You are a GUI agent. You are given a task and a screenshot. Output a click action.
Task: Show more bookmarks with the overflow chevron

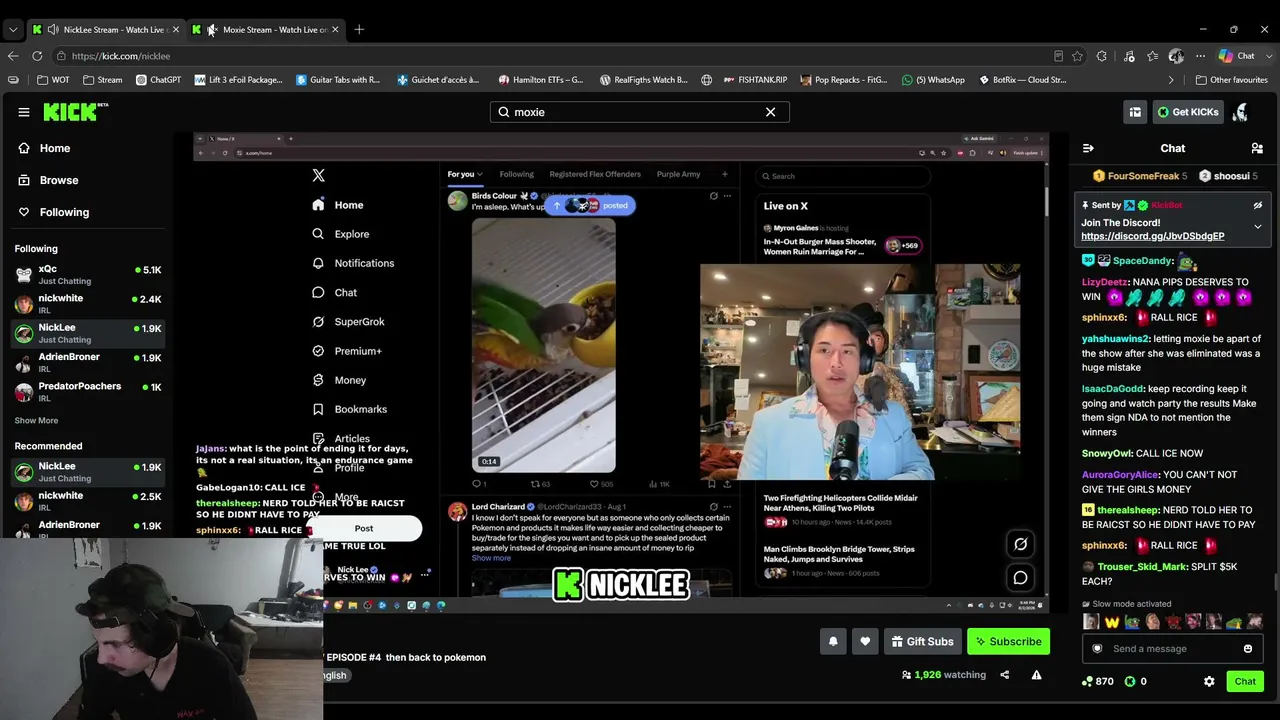[1171, 80]
